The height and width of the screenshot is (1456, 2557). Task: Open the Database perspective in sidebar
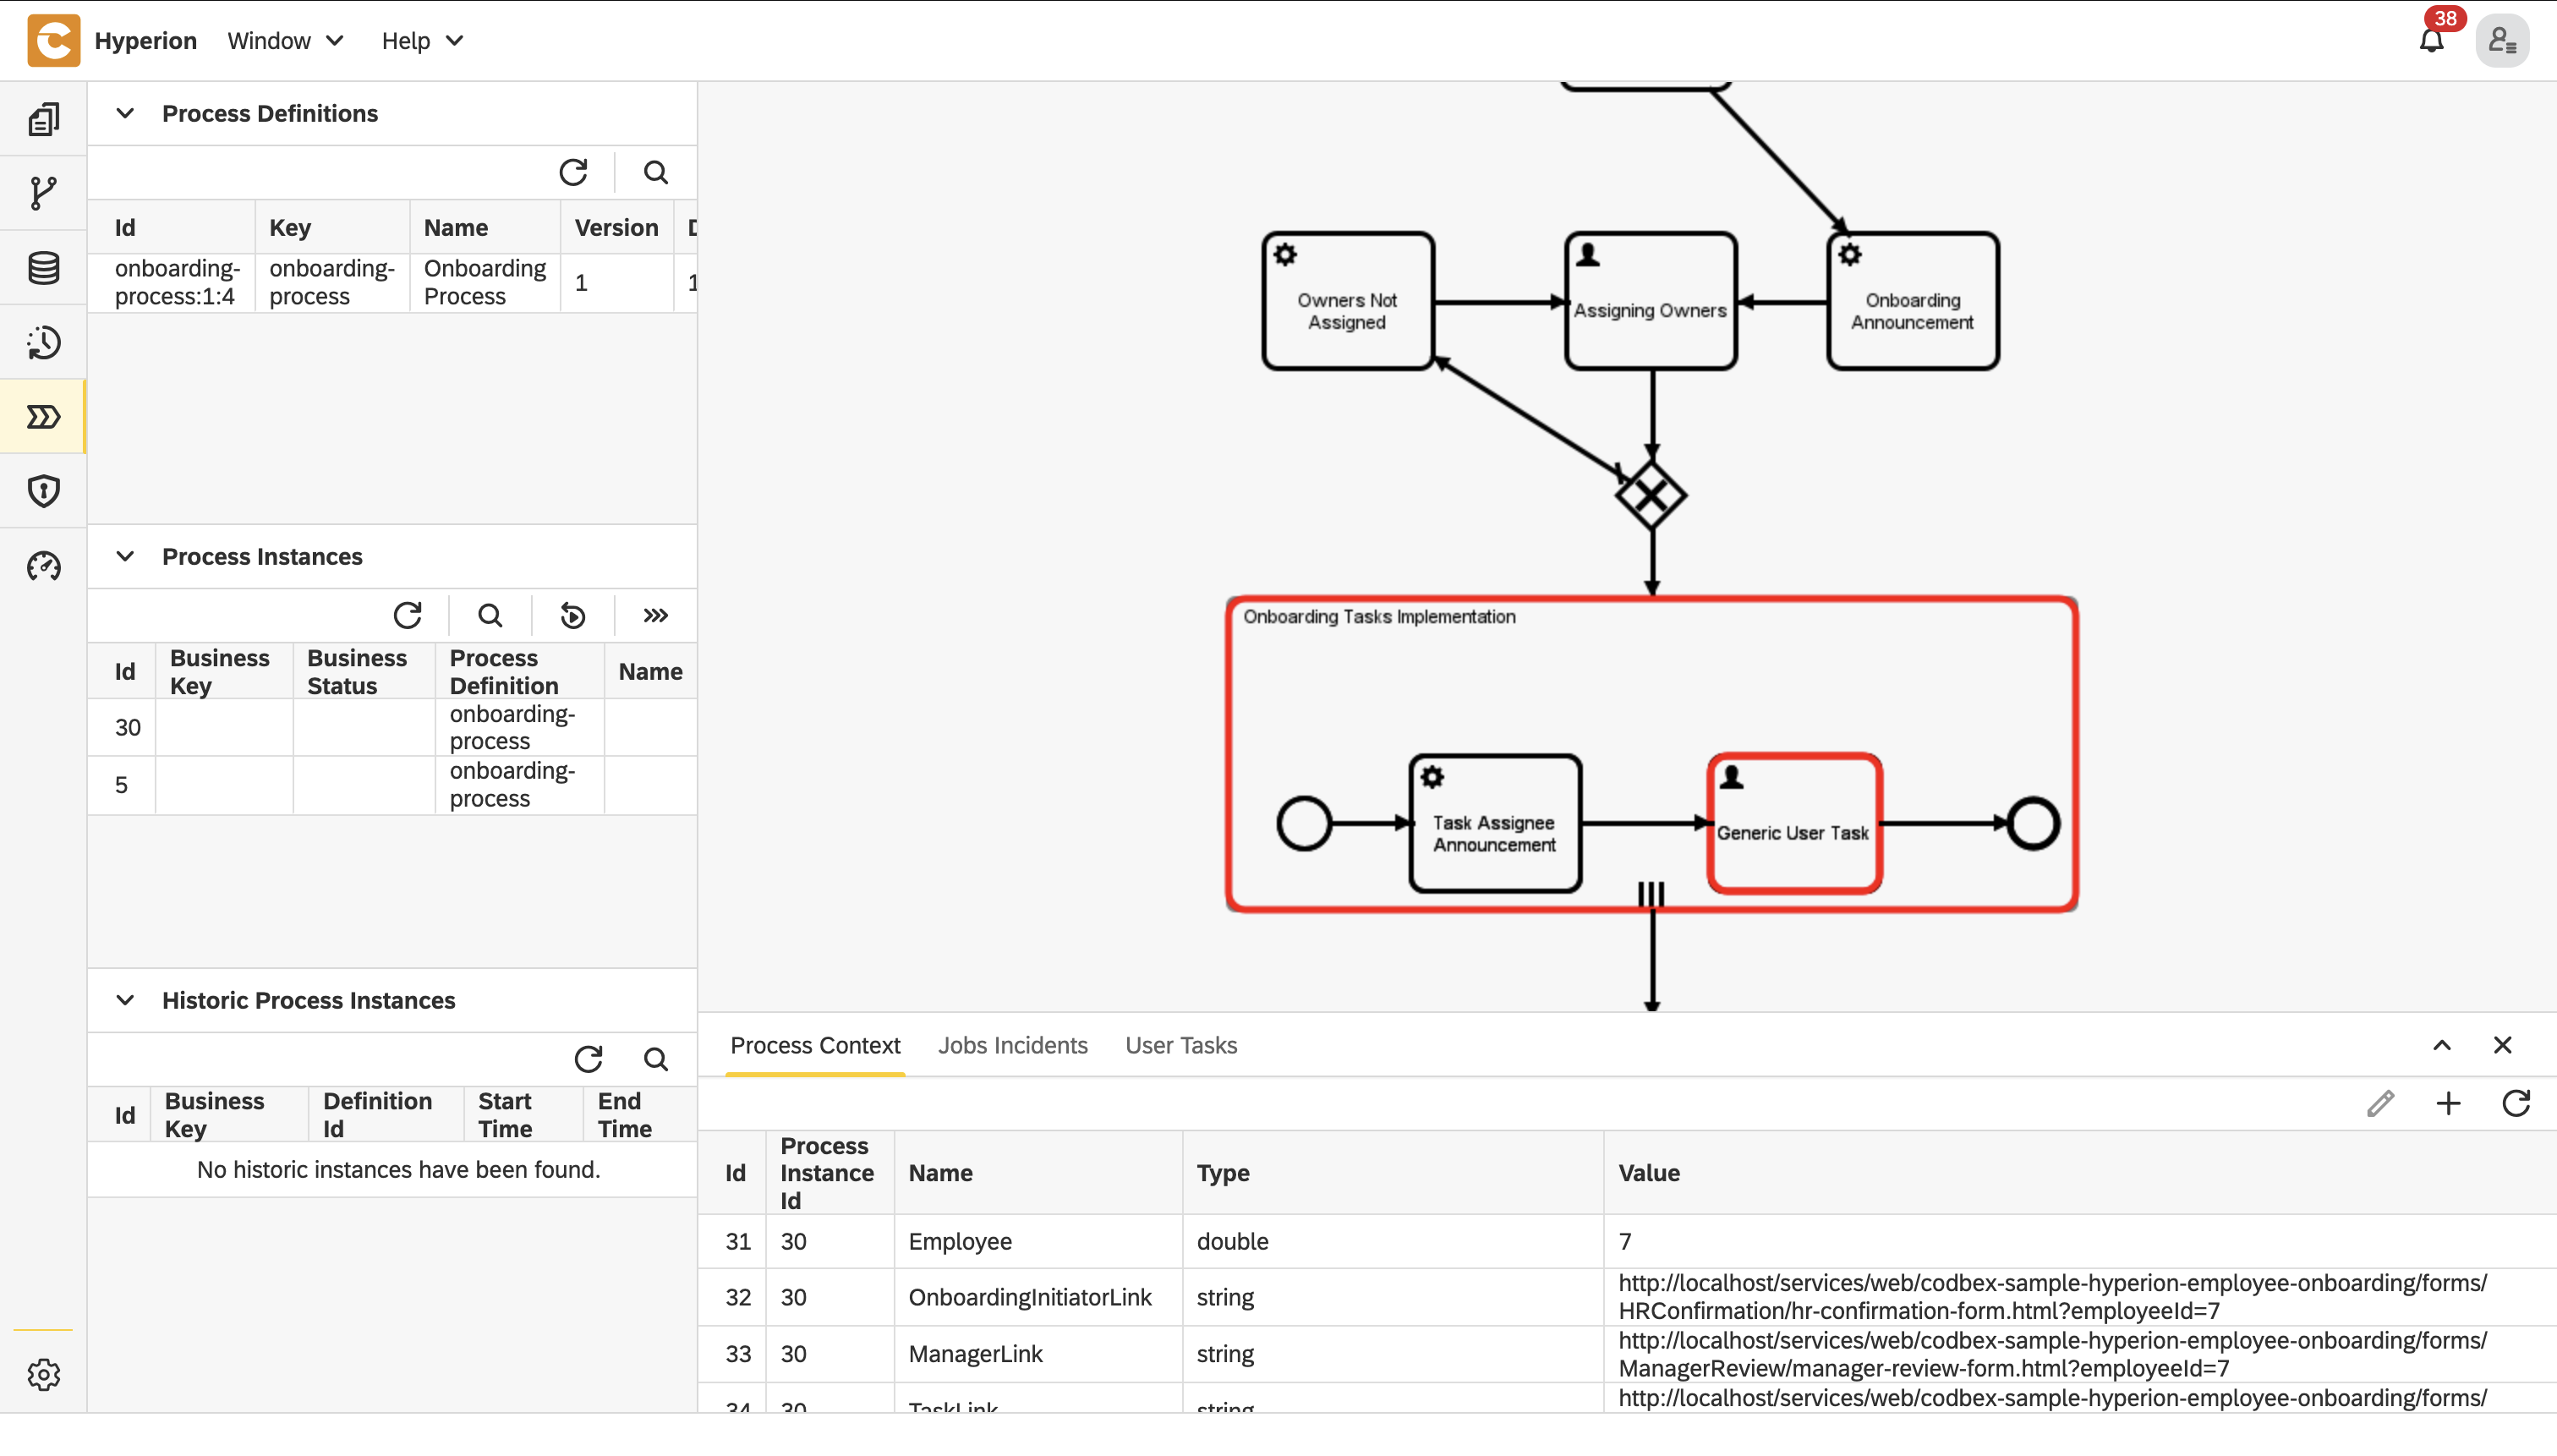[x=43, y=268]
